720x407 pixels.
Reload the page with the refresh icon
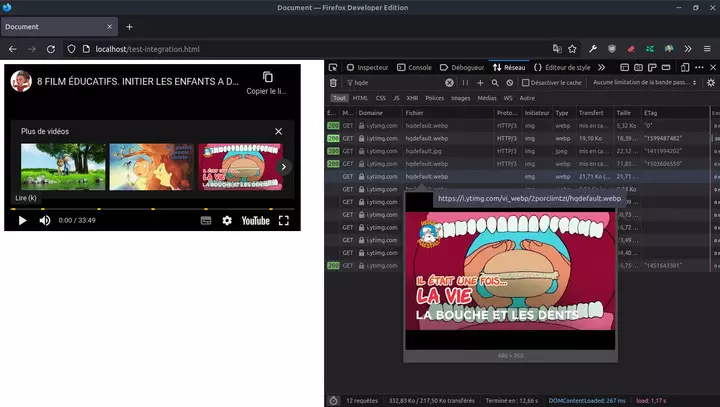51,49
